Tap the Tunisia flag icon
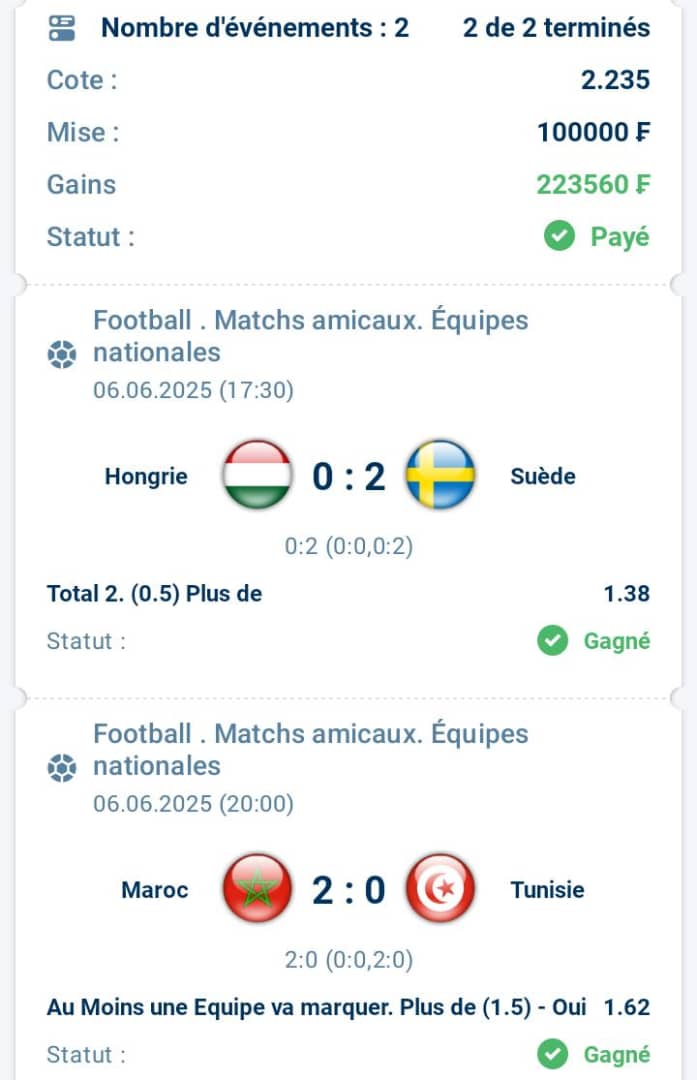 point(440,889)
